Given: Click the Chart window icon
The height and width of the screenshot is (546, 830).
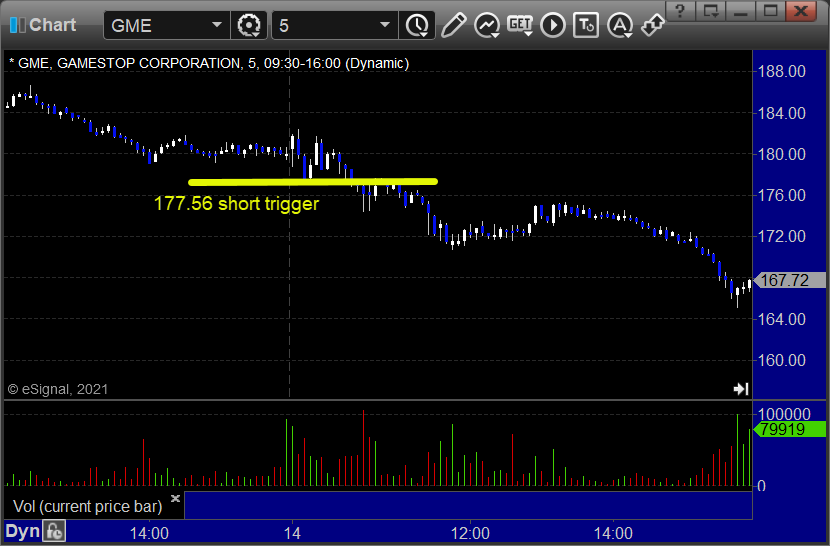Looking at the screenshot, I should [17, 25].
